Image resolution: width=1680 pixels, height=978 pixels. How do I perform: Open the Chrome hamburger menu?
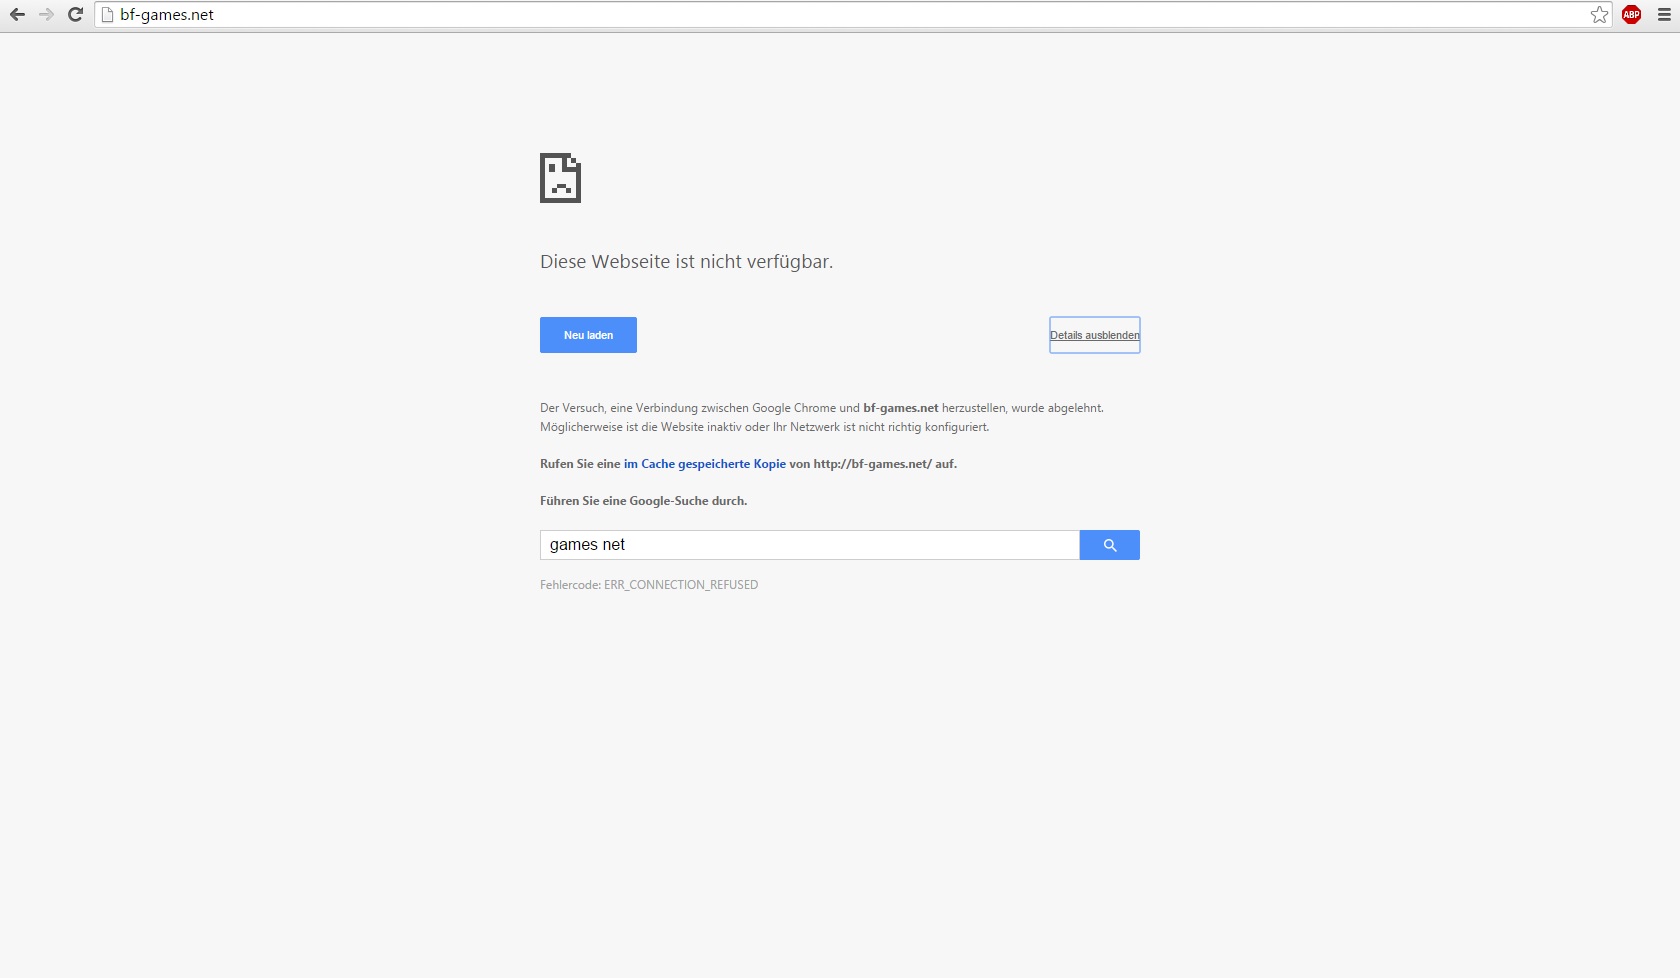(1664, 15)
